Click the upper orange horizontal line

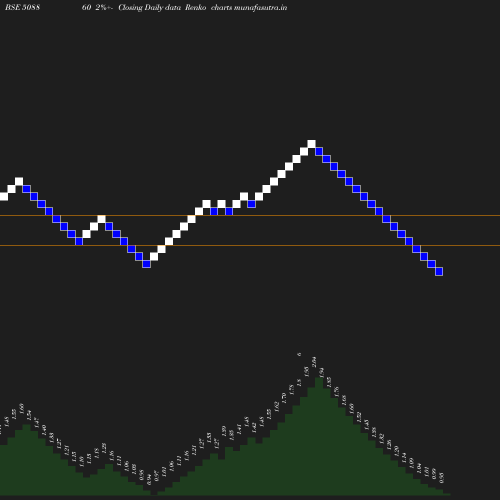point(250,216)
